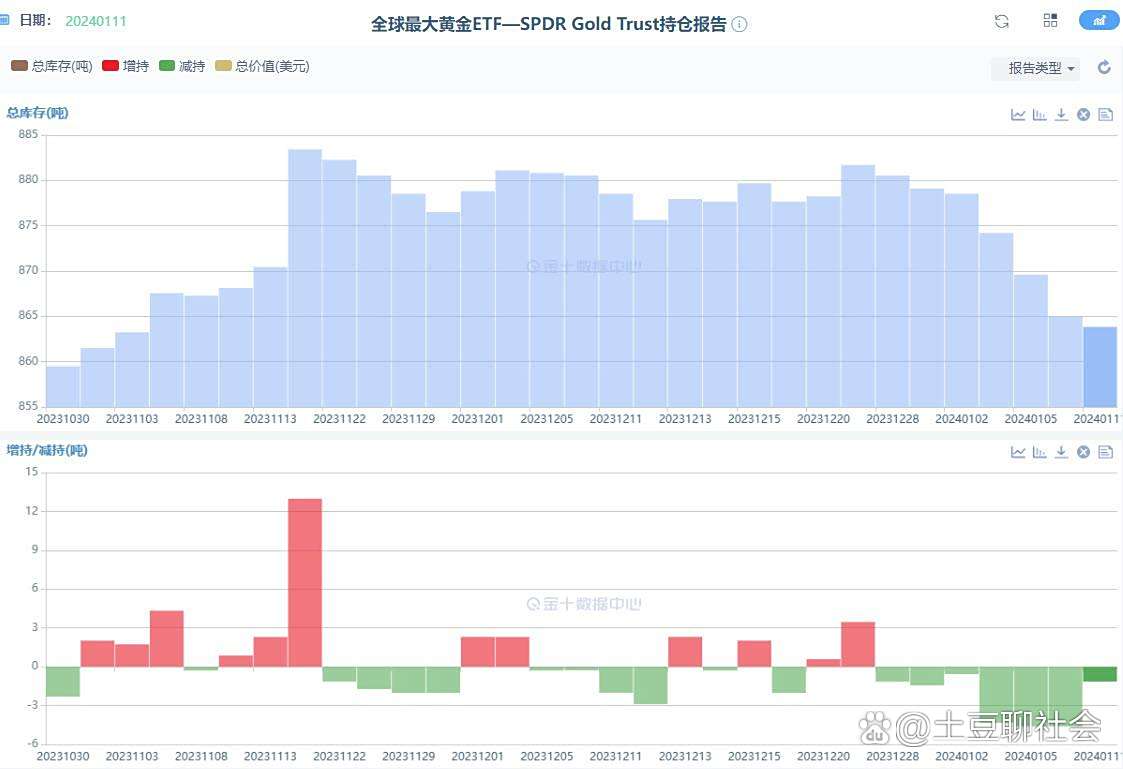Select the highlighted 20240111 bar in 总库存 chart
This screenshot has width=1123, height=769.
[1100, 367]
